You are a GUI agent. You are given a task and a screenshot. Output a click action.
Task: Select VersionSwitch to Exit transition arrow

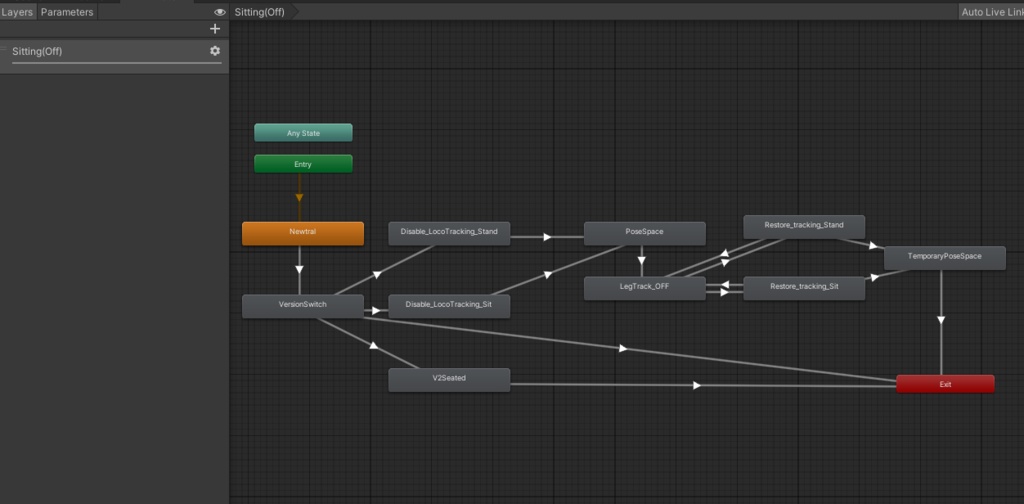click(623, 349)
